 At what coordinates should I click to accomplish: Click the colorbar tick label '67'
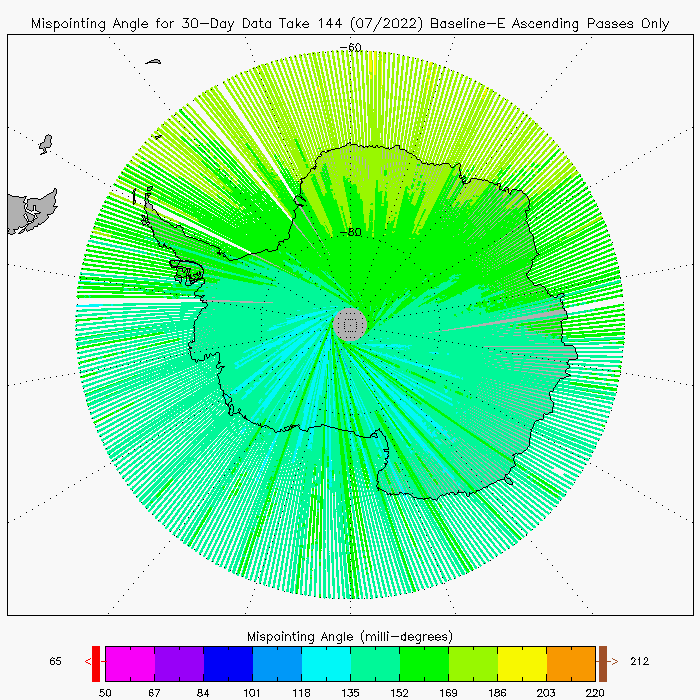pos(154,693)
